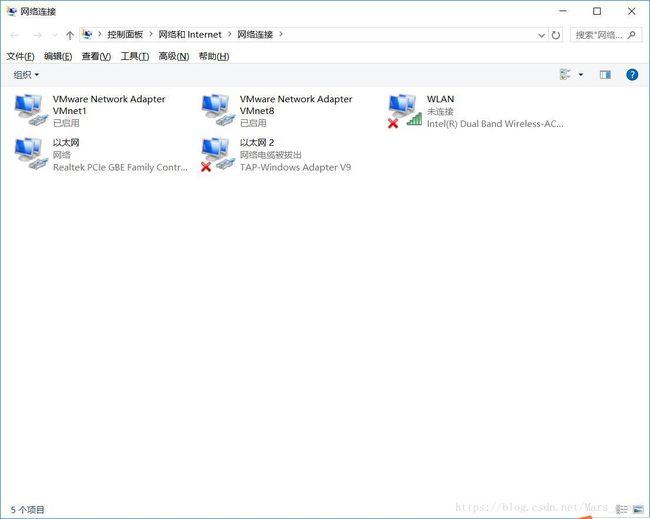Open the 高级(N) menu
Viewport: 650px width, 519px height.
pos(174,56)
